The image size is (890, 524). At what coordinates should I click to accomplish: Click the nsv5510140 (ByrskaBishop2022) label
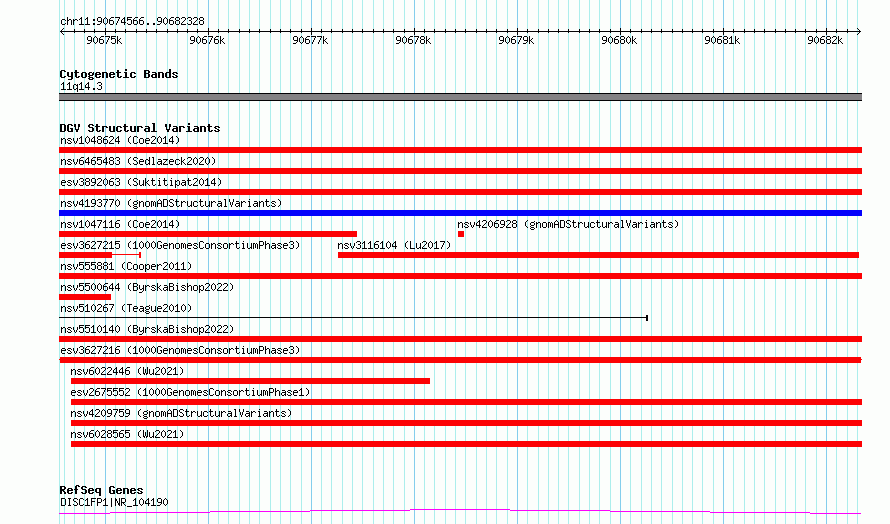click(147, 329)
